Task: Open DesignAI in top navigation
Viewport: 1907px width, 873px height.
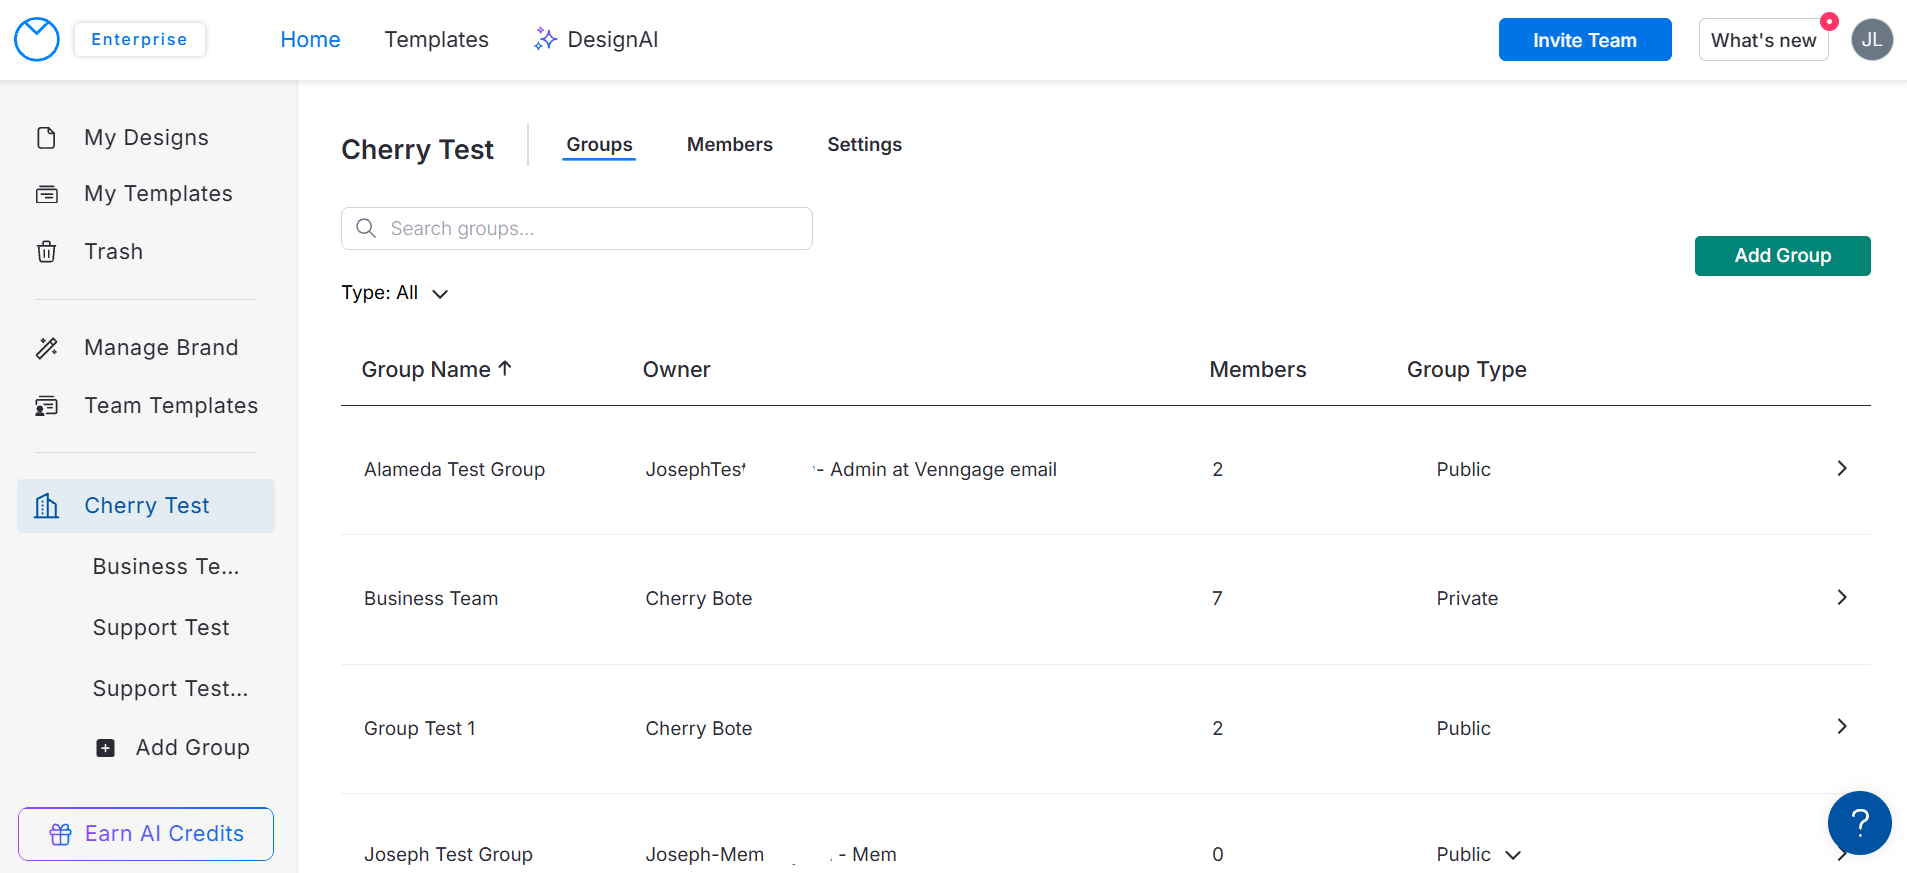Action: [x=596, y=39]
